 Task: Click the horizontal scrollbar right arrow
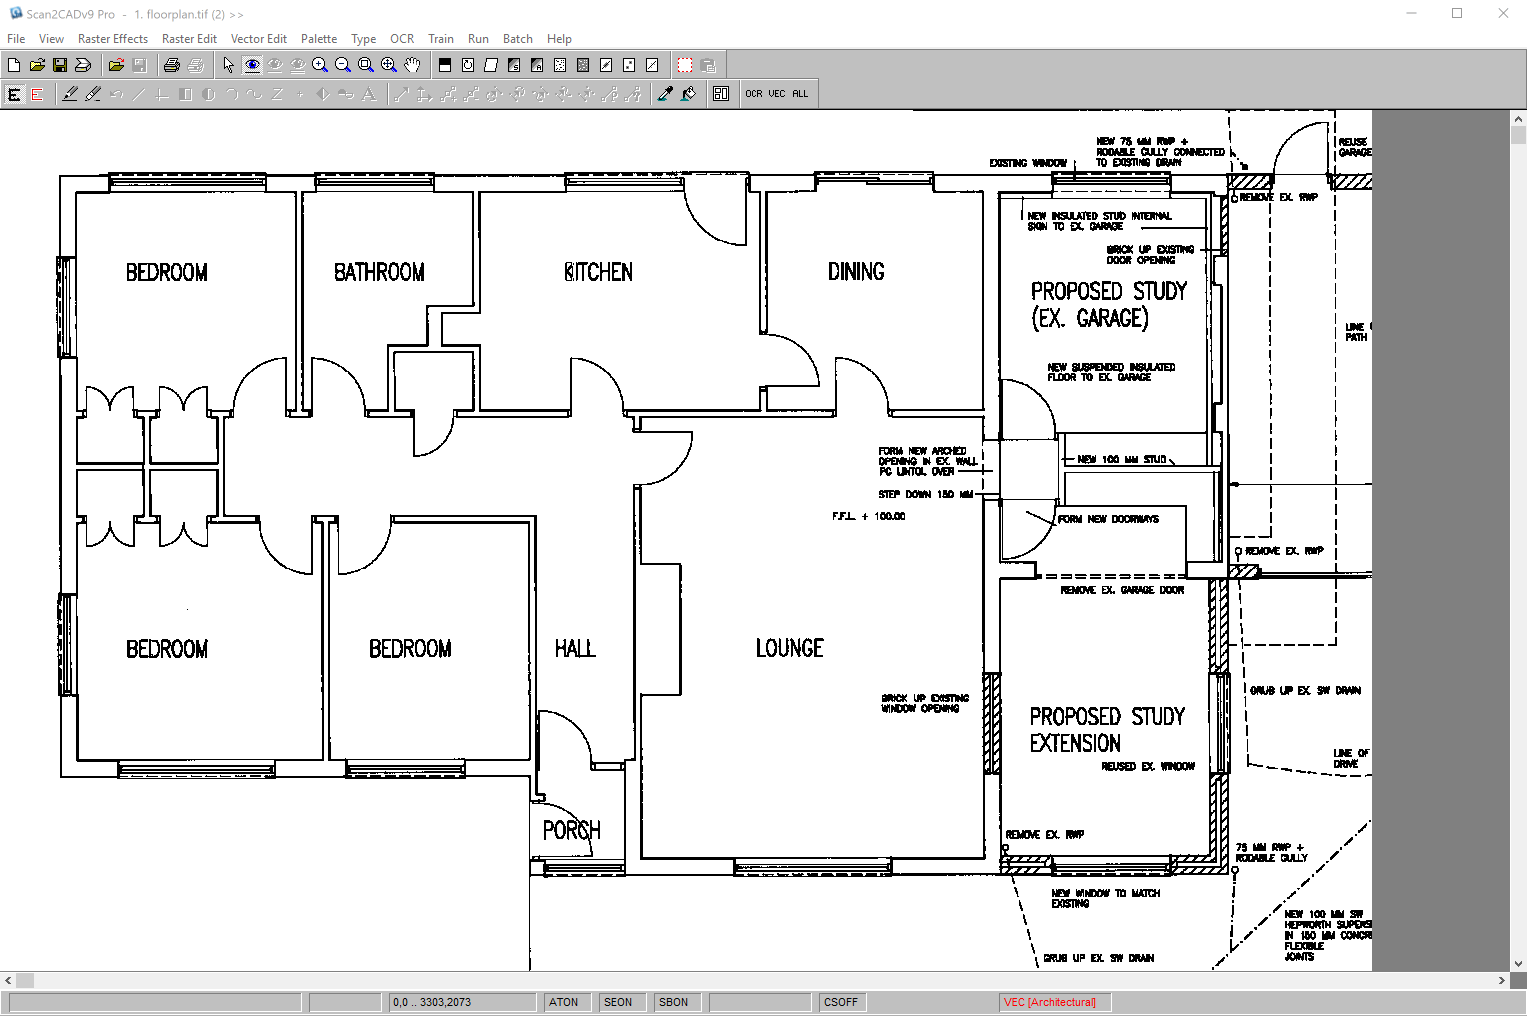(x=1500, y=980)
